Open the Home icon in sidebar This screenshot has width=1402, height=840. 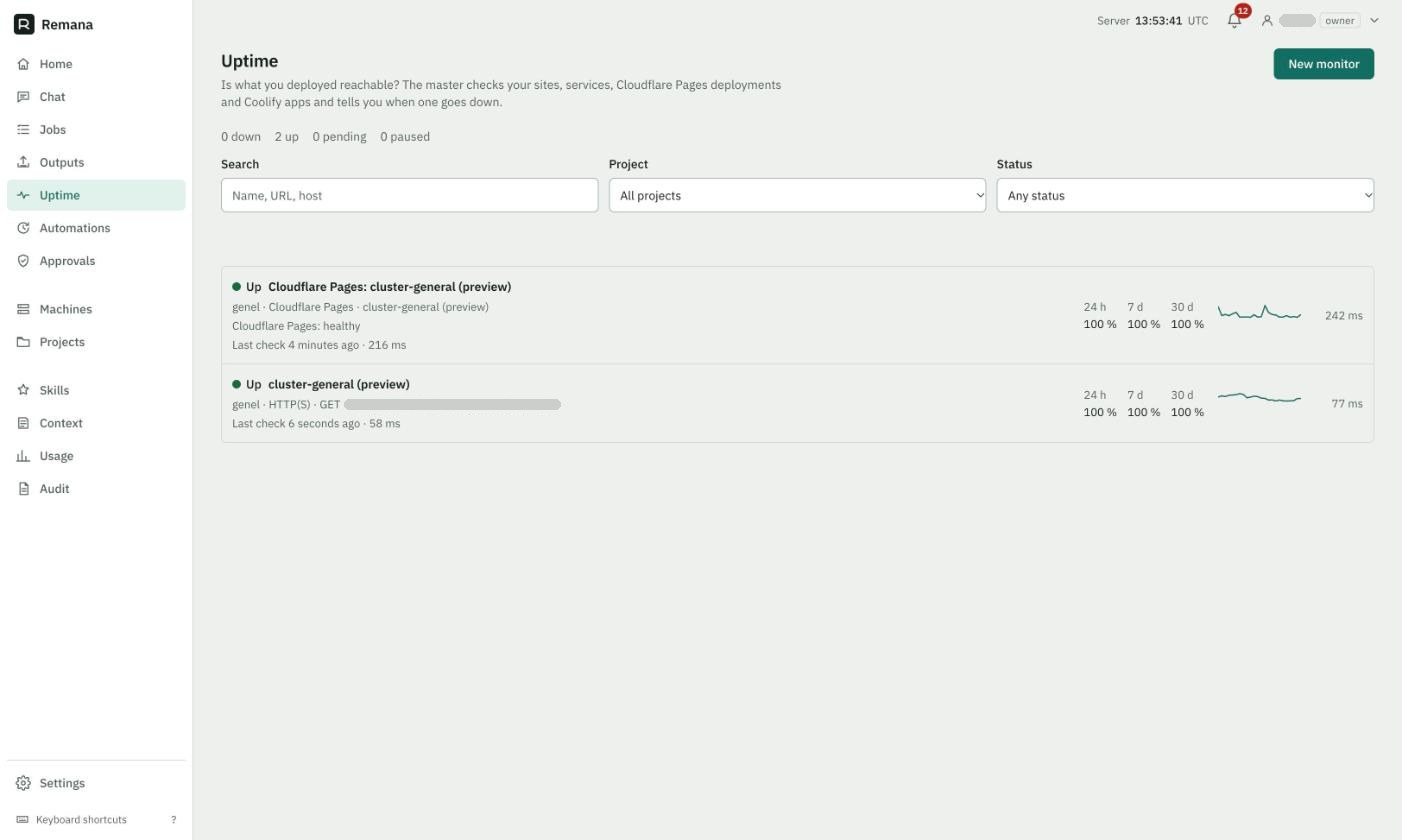point(23,64)
